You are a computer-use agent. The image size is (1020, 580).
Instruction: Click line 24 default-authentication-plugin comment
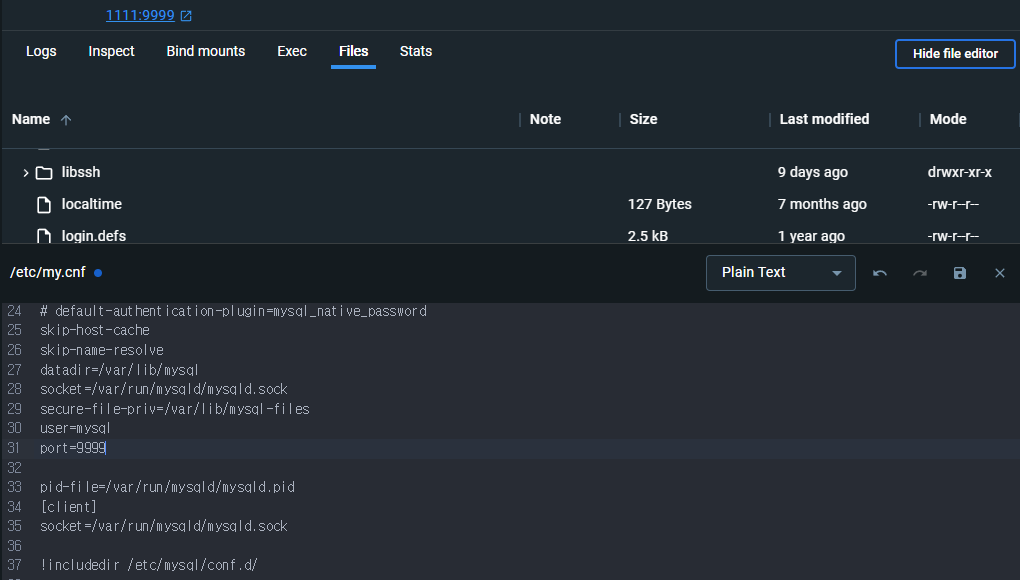[x=234, y=311]
